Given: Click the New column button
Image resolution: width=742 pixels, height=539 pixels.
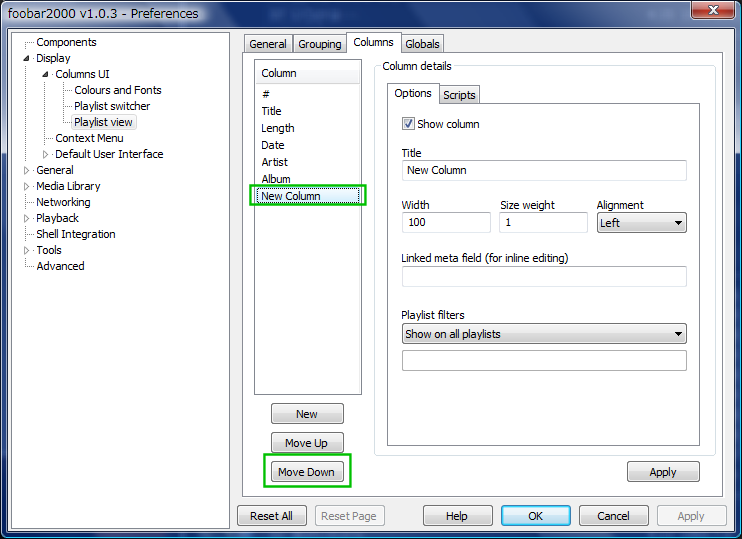Looking at the screenshot, I should [307, 414].
